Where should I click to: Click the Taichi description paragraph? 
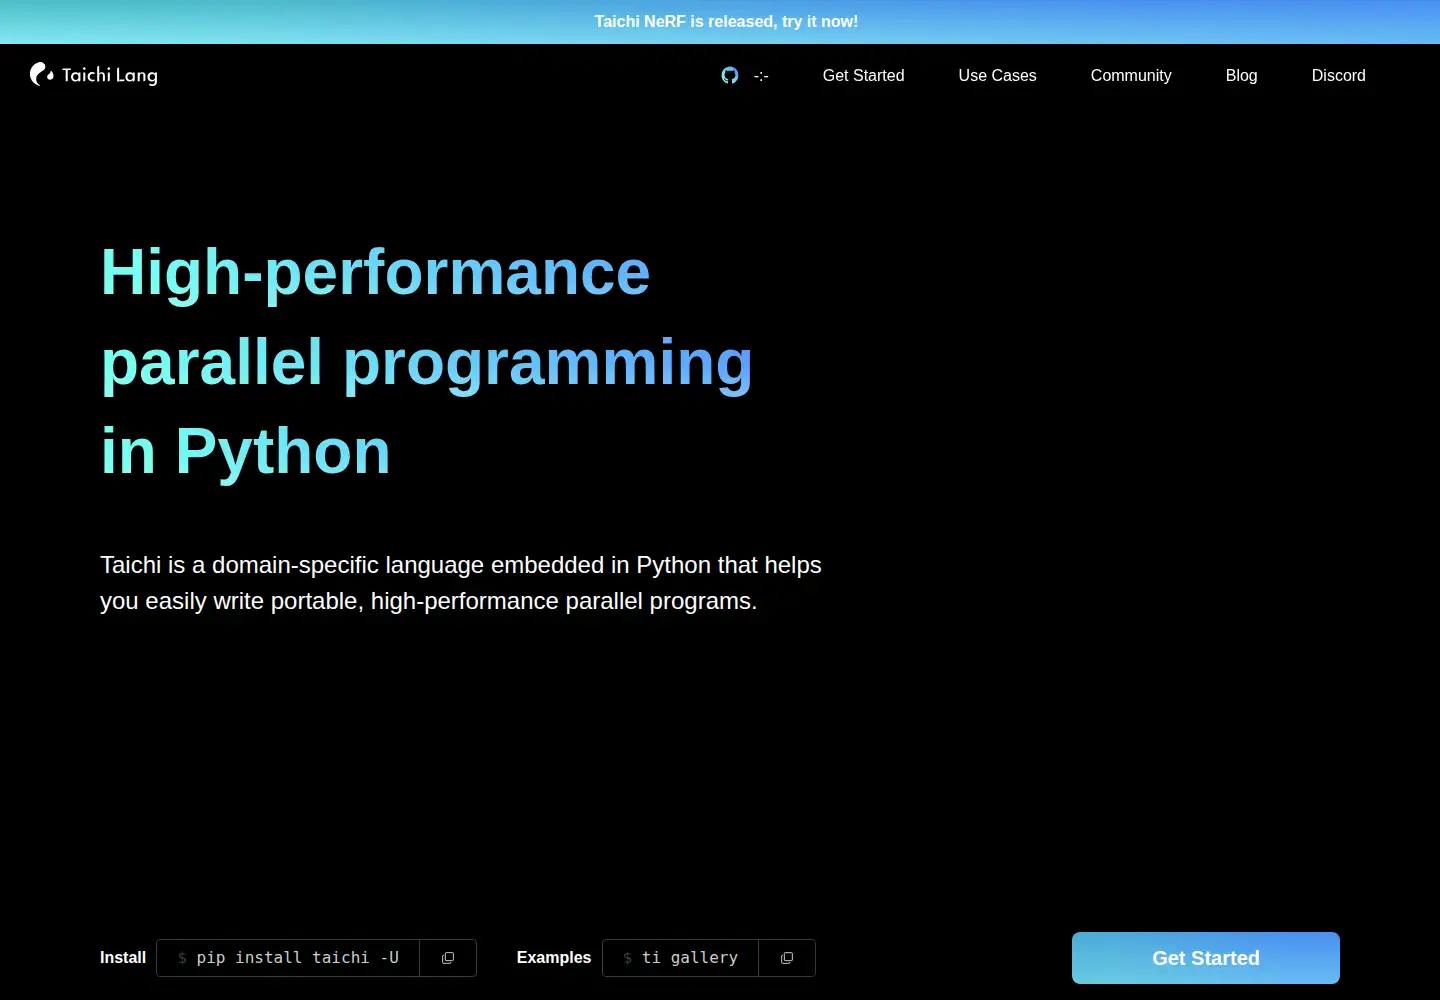point(461,583)
